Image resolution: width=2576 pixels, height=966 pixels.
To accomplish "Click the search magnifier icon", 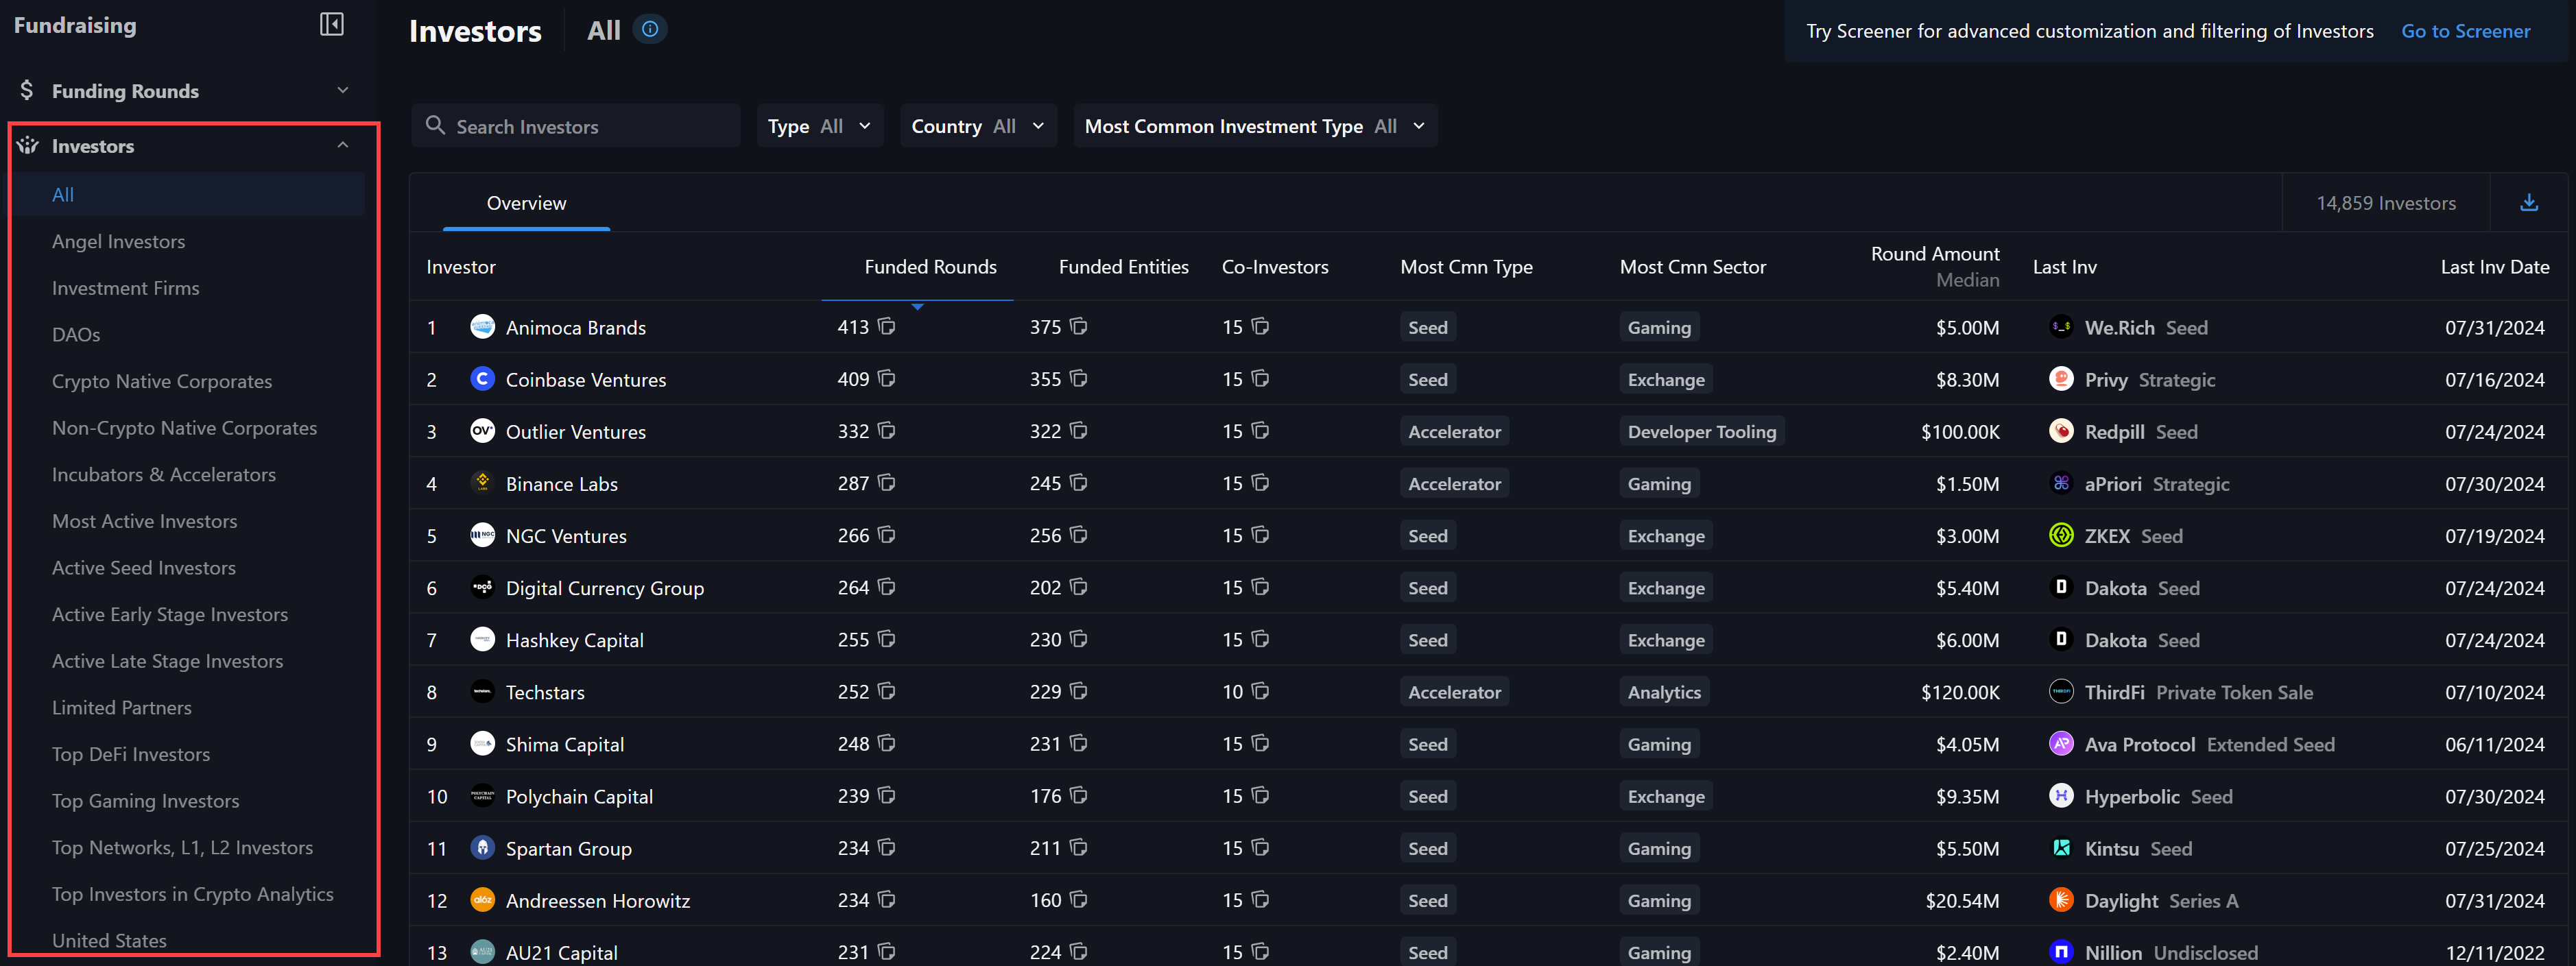I will [435, 125].
